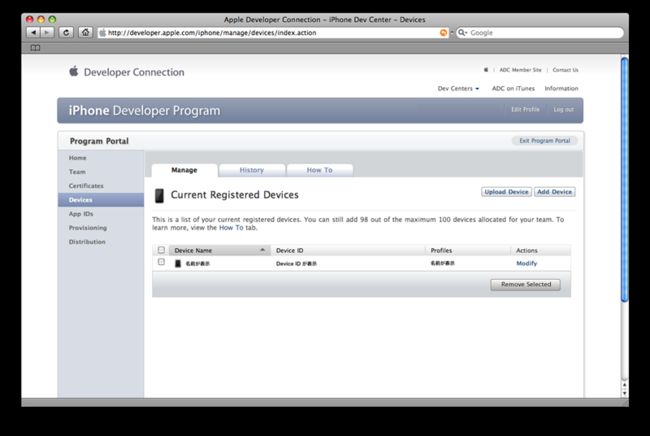Open Provisioning in the portal sidebar
Screen dimensions: 650x436
coord(88,228)
